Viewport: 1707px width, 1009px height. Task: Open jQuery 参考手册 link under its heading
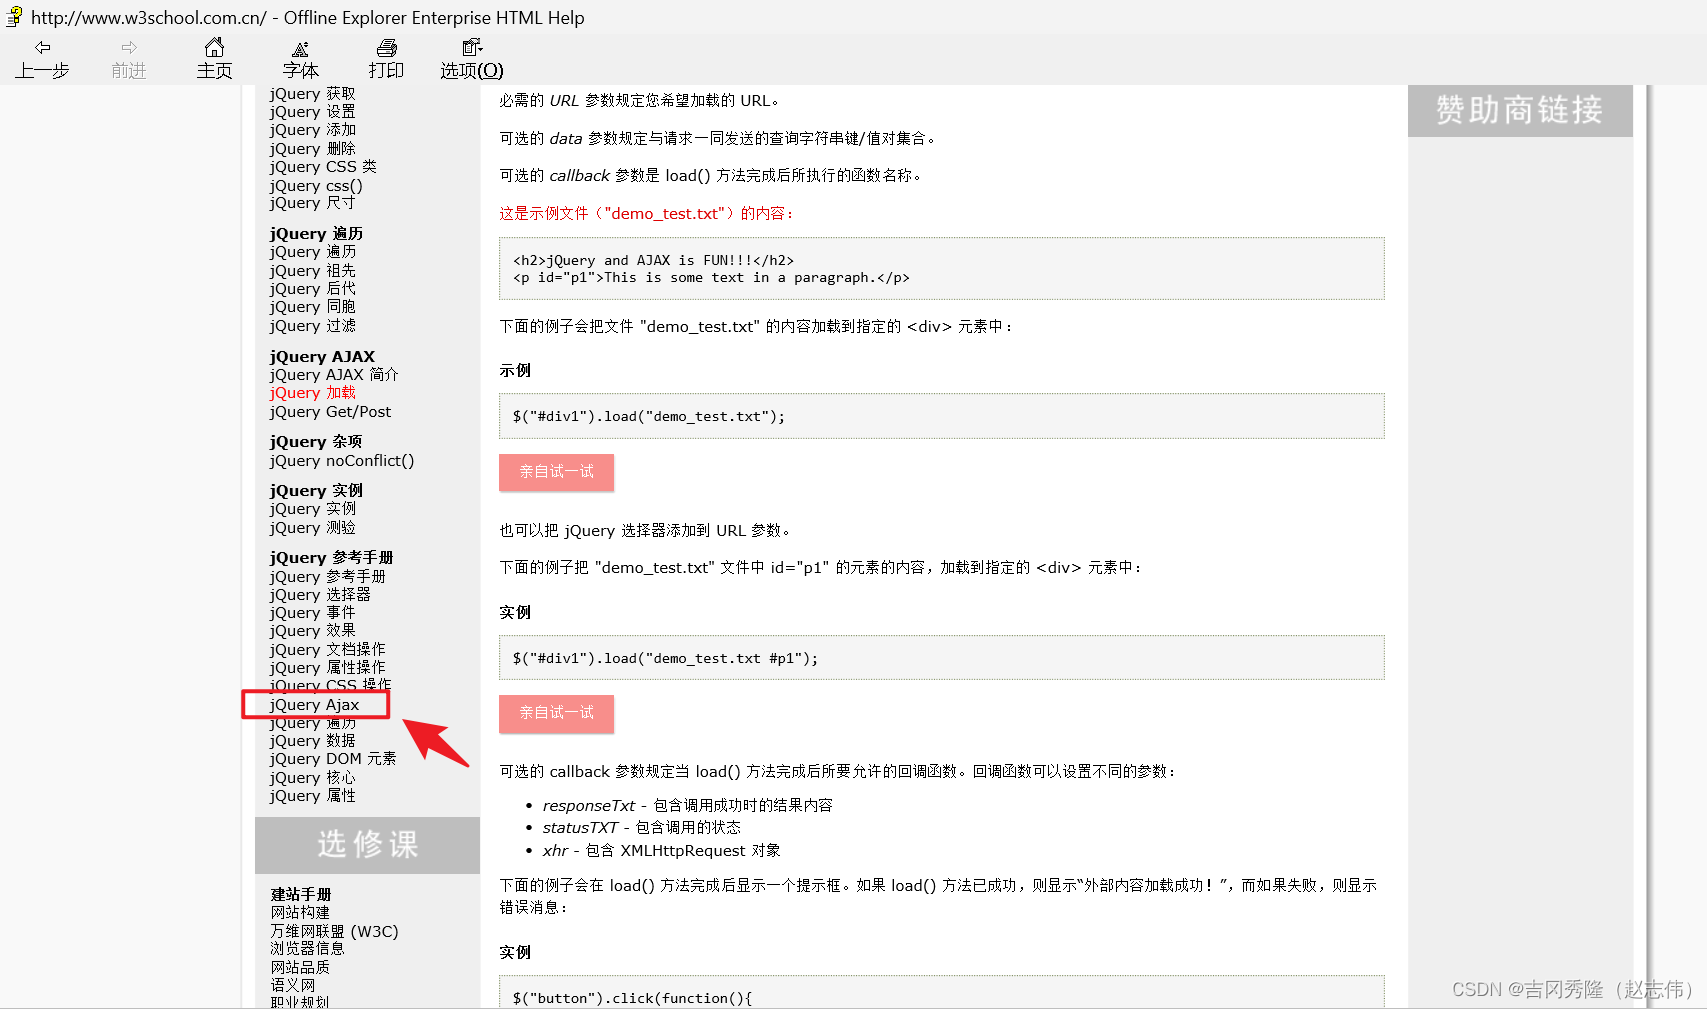327,577
